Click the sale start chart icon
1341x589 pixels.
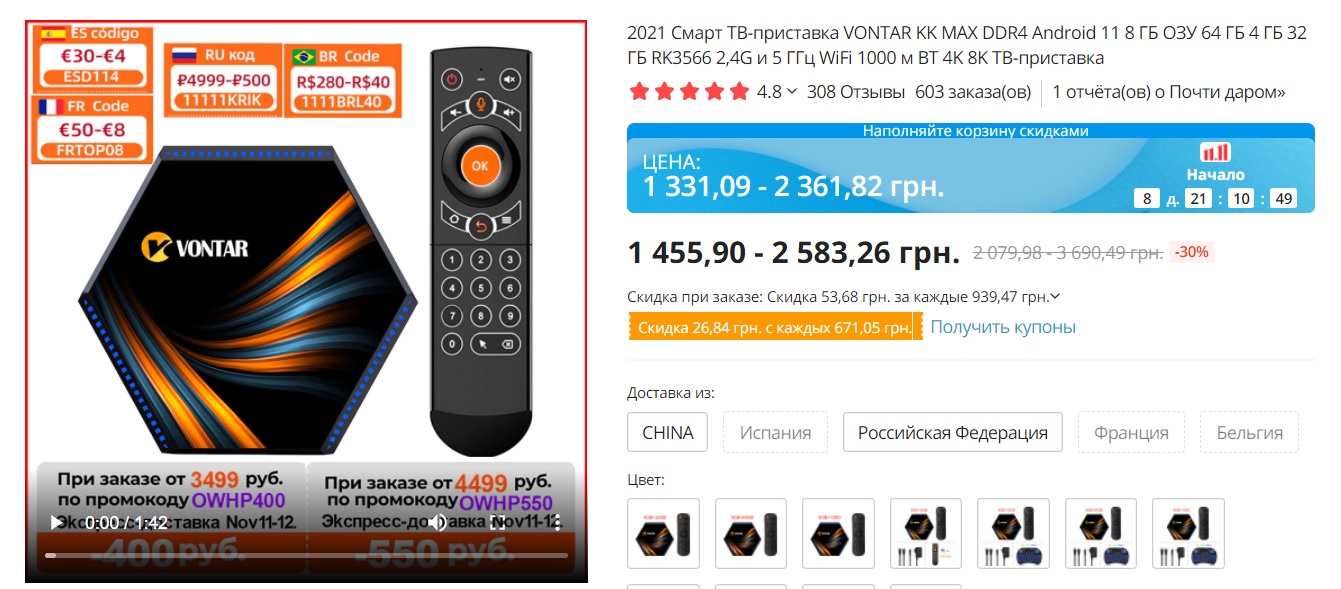pos(1215,152)
